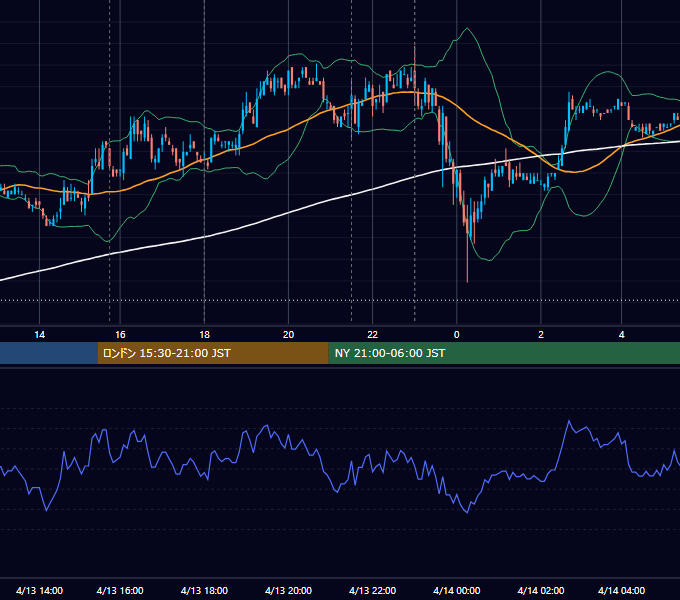Click the 14 hour axis label
Viewport: 680px width, 600px height.
coord(39,335)
